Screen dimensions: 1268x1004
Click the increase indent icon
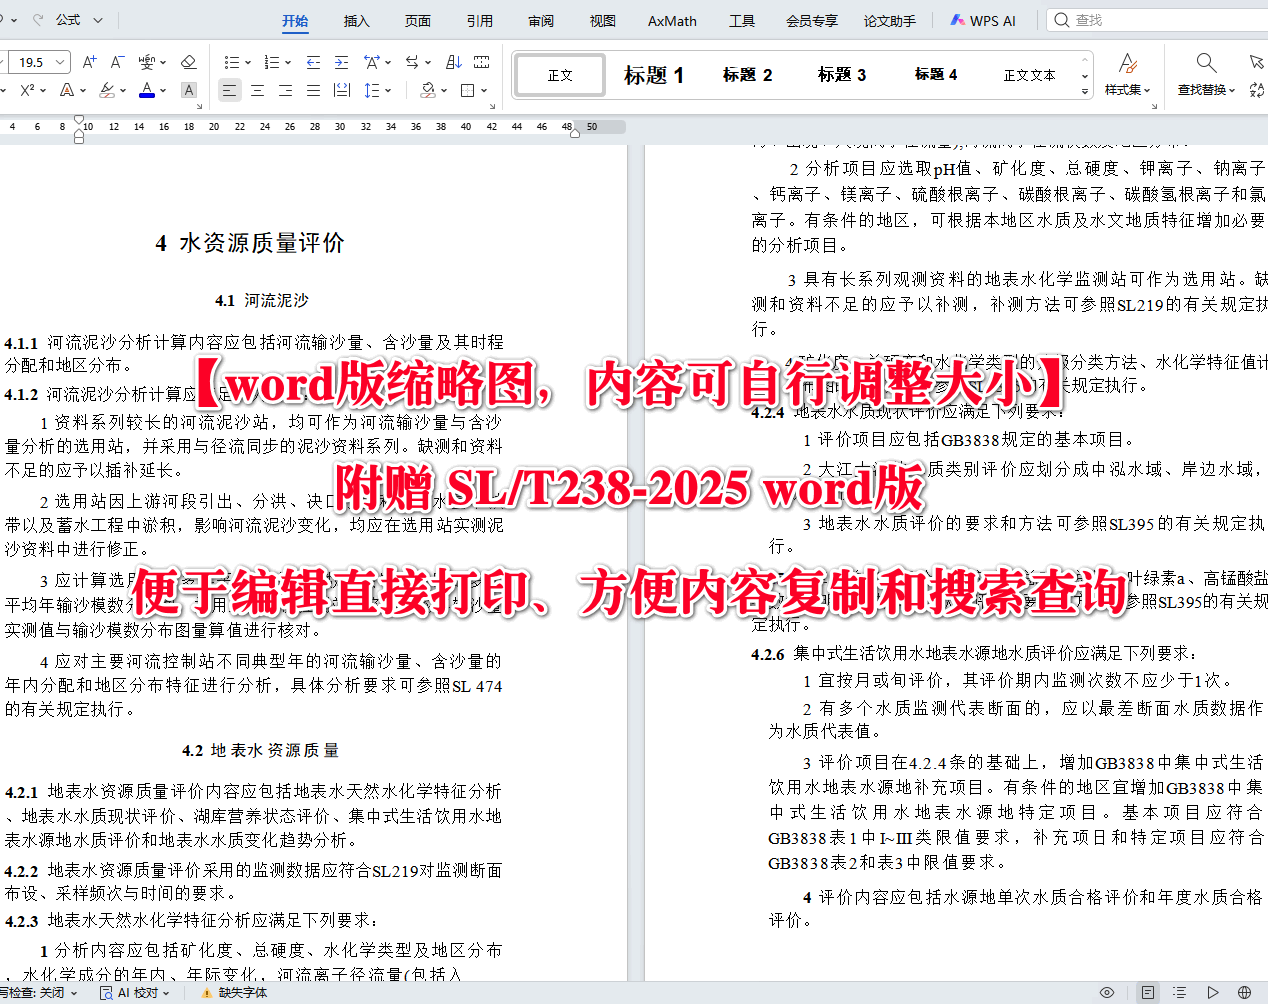[340, 62]
